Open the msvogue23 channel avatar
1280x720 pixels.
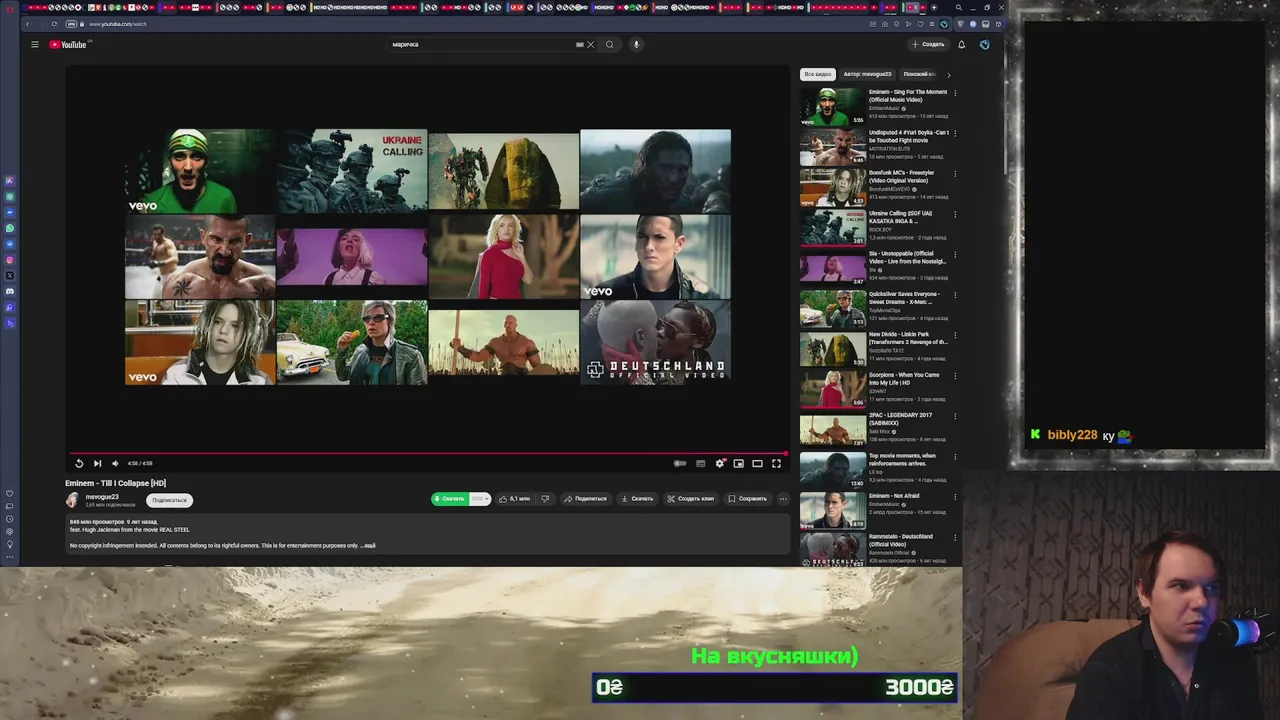click(72, 500)
